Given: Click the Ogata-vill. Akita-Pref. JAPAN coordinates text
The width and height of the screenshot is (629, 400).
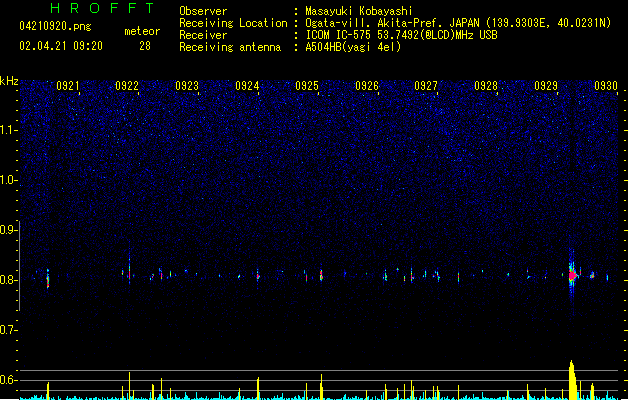Looking at the screenshot, I should (x=458, y=23).
